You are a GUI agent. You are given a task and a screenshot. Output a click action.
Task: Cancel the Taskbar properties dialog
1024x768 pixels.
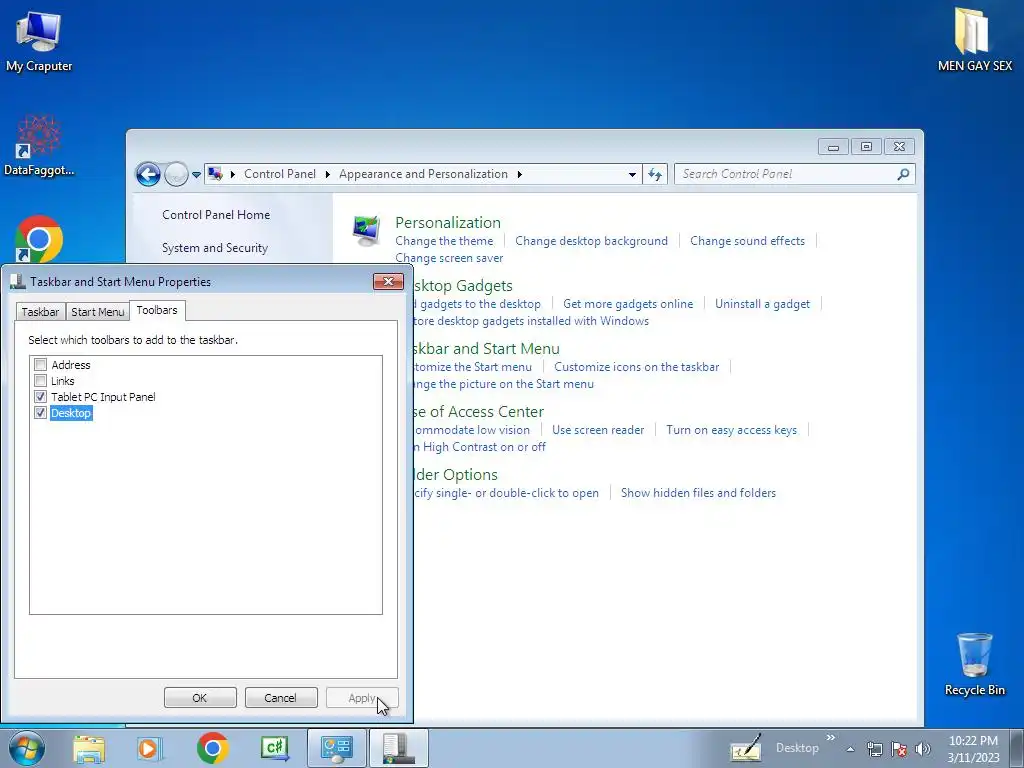point(281,697)
